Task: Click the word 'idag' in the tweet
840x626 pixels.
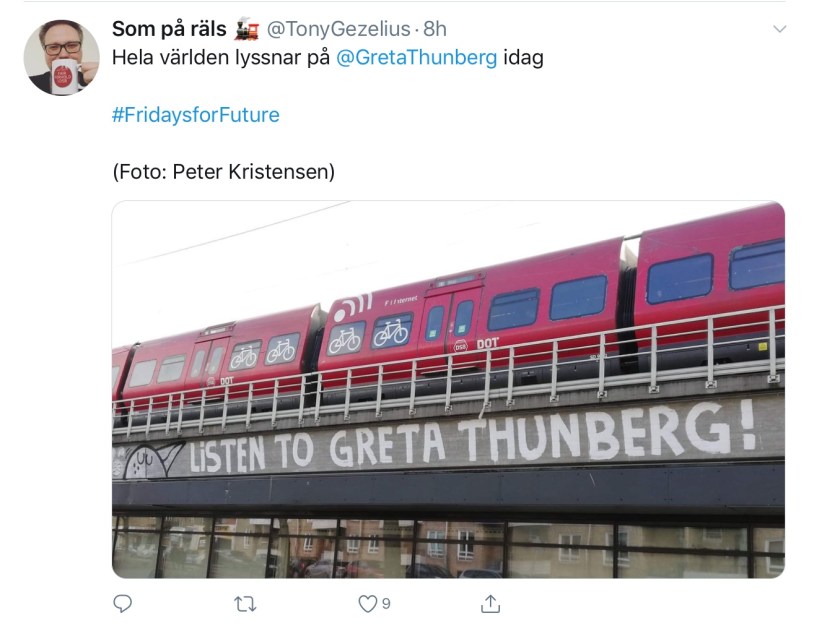Action: [523, 57]
